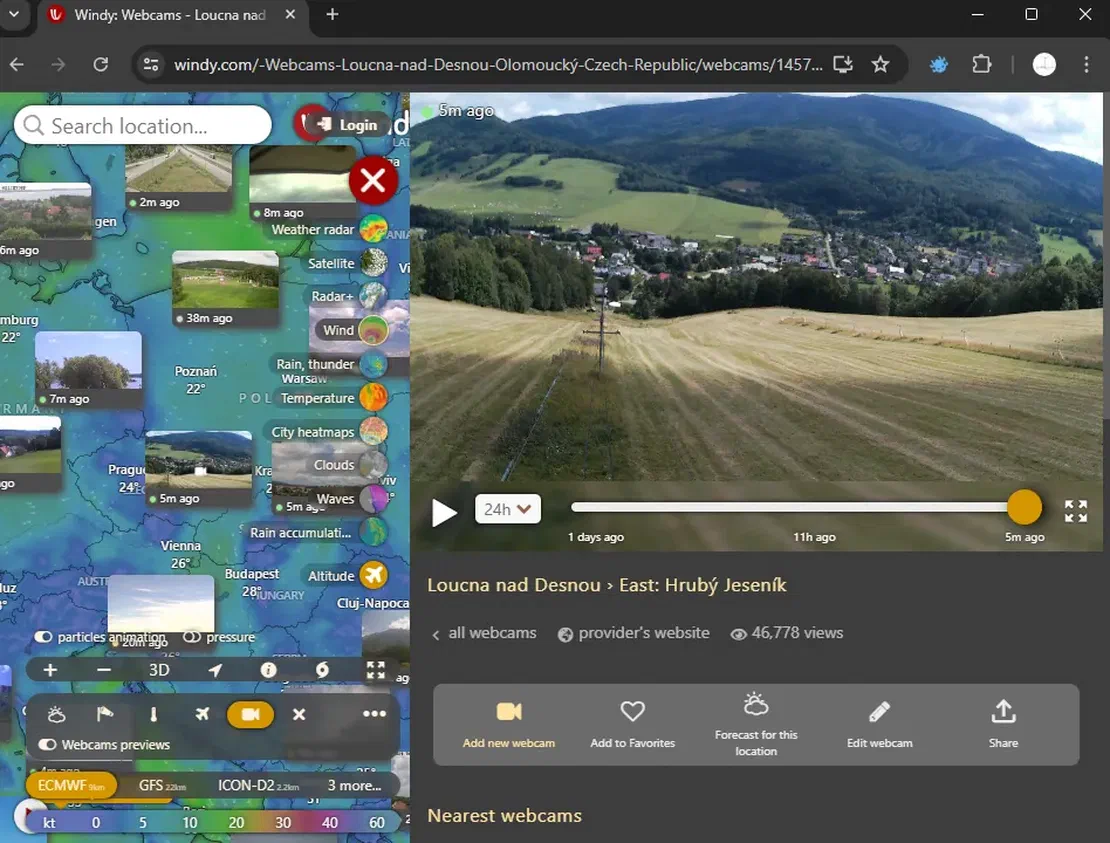Switch to the Temperature layer icon

[x=374, y=398]
